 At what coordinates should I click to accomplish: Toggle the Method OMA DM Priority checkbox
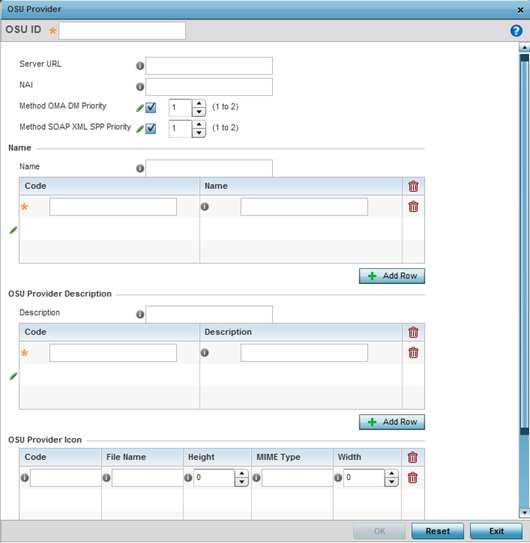click(x=151, y=108)
